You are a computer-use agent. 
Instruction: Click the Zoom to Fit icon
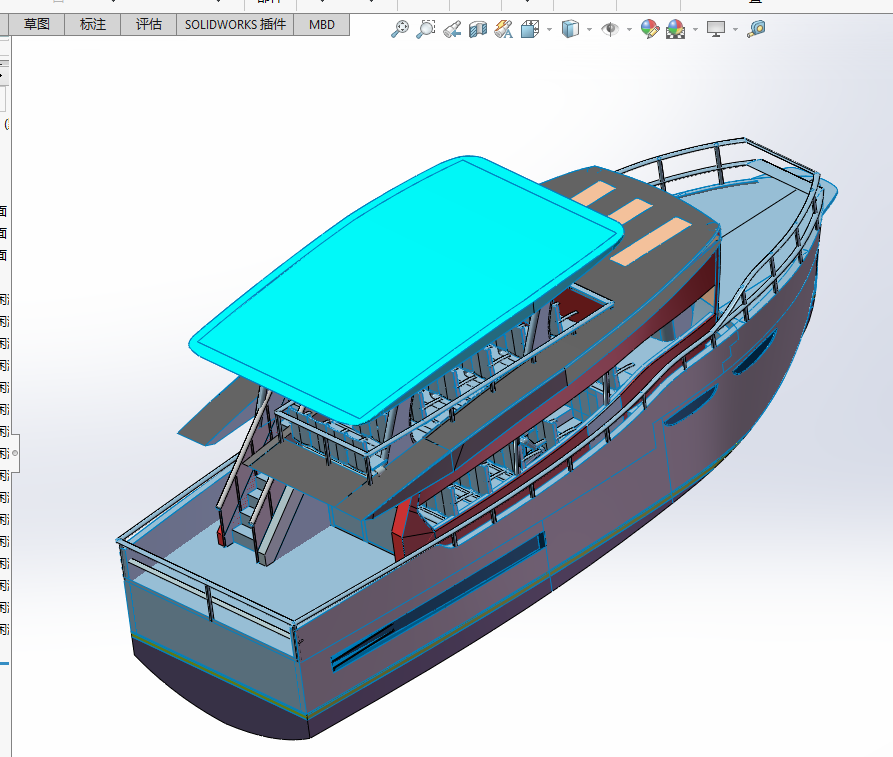tap(399, 29)
